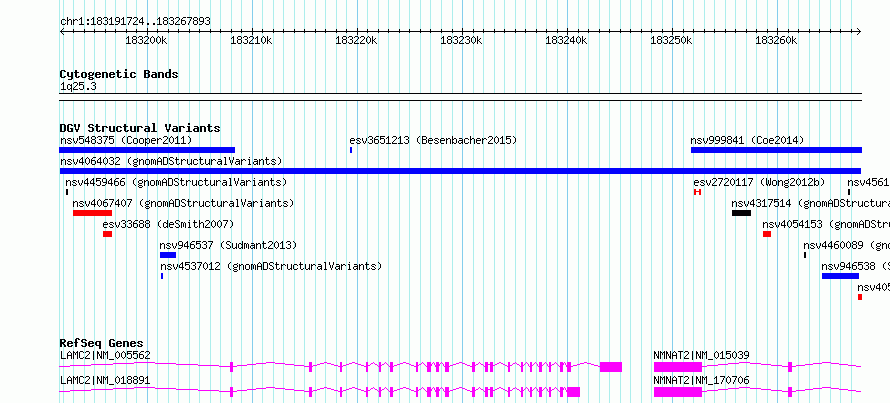
Task: Click the blue bar under nsv548375
Action: point(147,150)
